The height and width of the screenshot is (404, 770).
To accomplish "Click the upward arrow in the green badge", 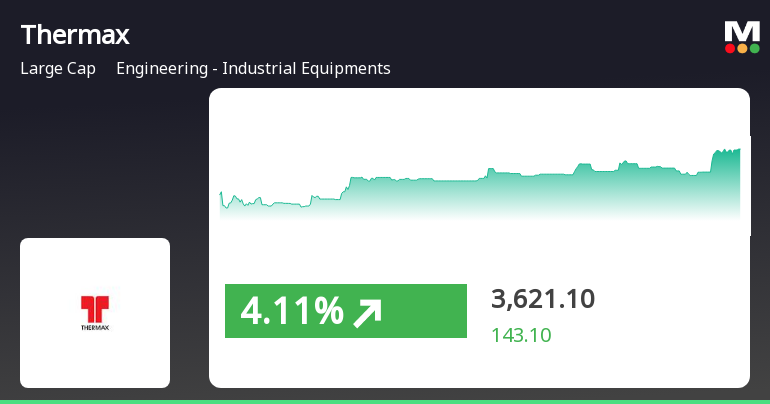I will click(x=367, y=312).
